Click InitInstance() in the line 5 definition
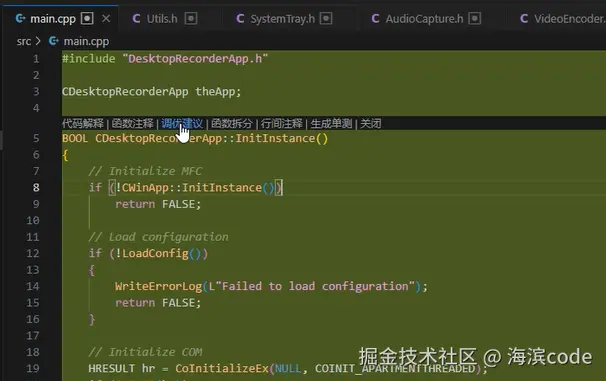Screen dimensions: 606x381 pos(281,138)
